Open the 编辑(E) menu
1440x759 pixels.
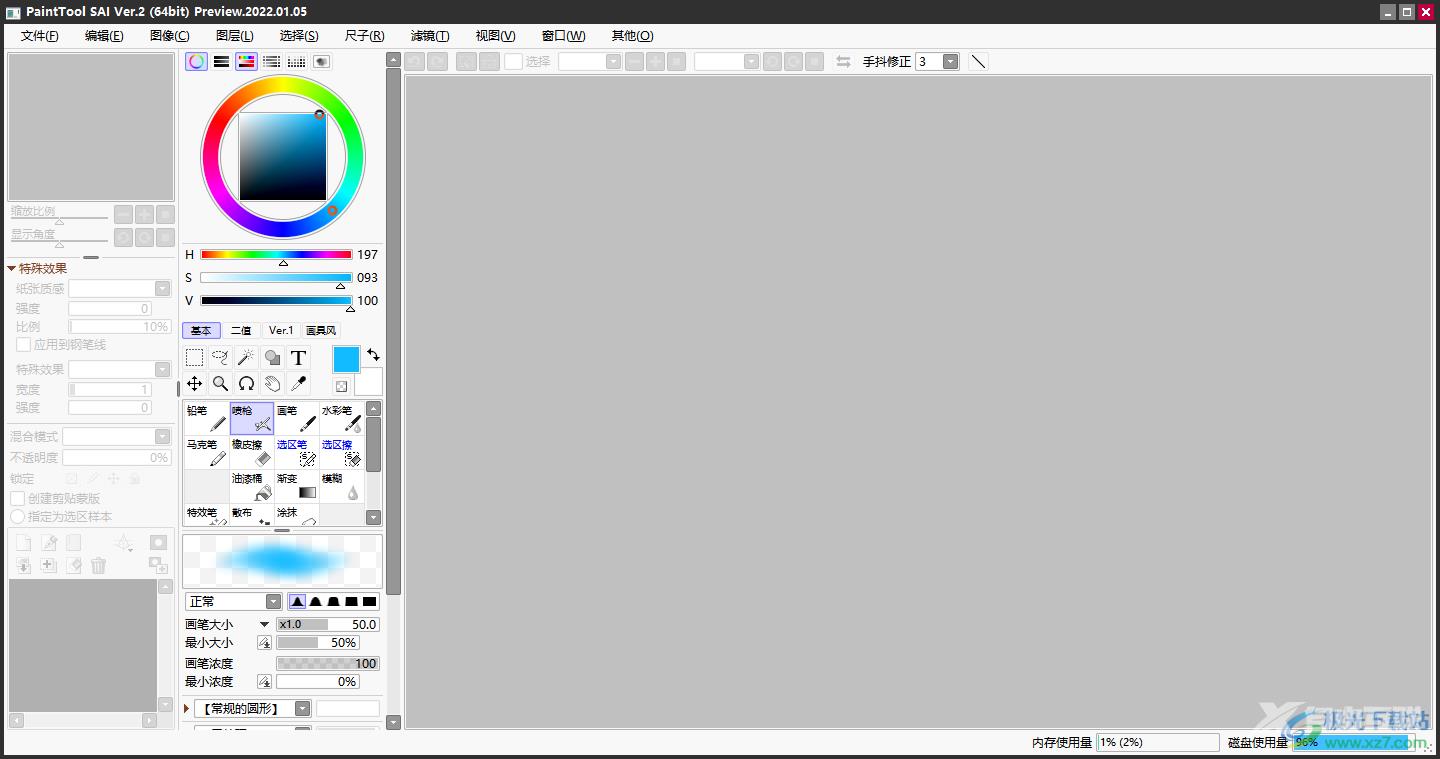(x=104, y=36)
